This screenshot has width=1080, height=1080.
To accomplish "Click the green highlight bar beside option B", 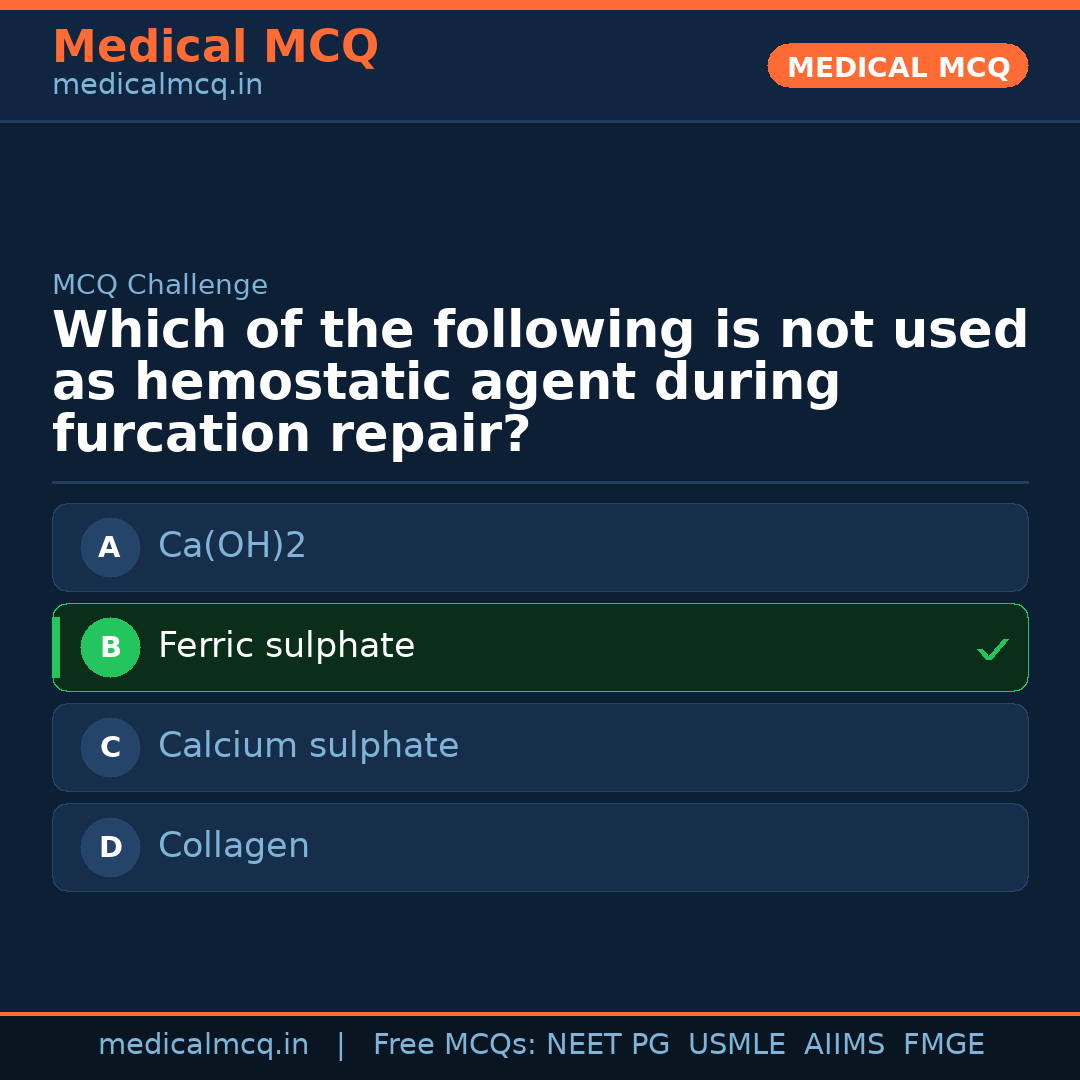I will 56,647.
